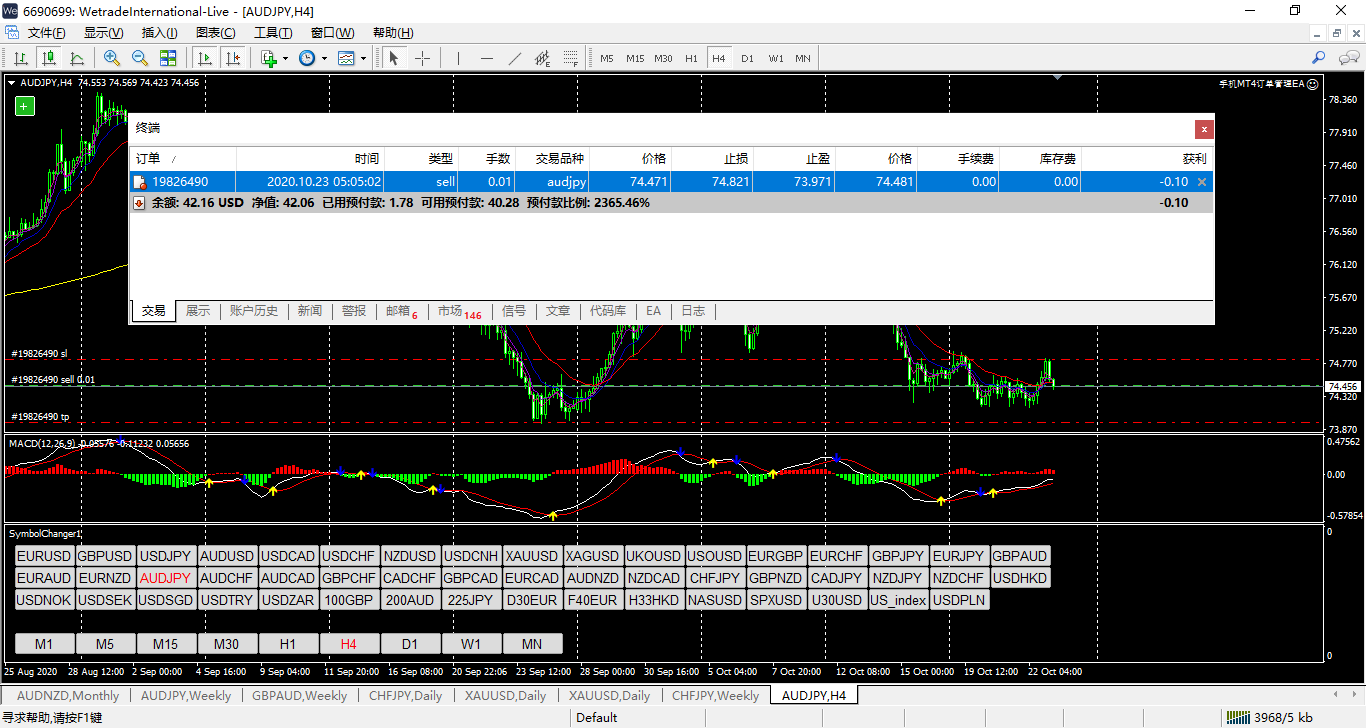Toggle the H4 timeframe toolbar button
1366x728 pixels.
[718, 58]
